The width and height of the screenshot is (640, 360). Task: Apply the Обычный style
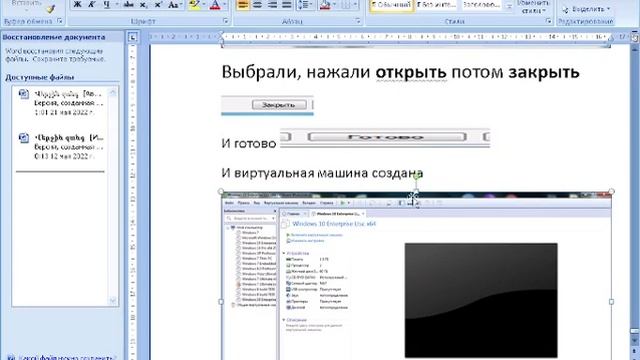391,5
